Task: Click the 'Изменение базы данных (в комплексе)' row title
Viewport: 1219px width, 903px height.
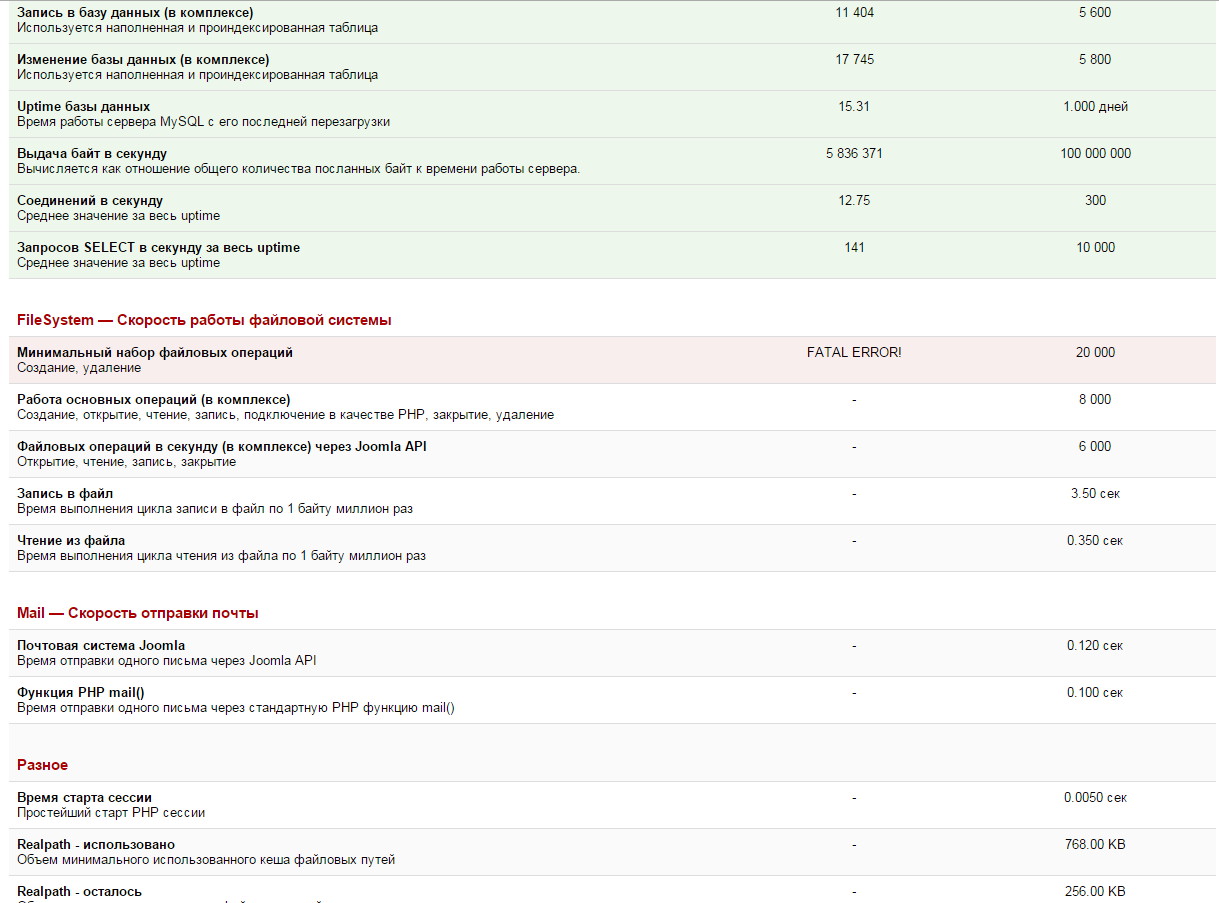Action: [x=143, y=59]
